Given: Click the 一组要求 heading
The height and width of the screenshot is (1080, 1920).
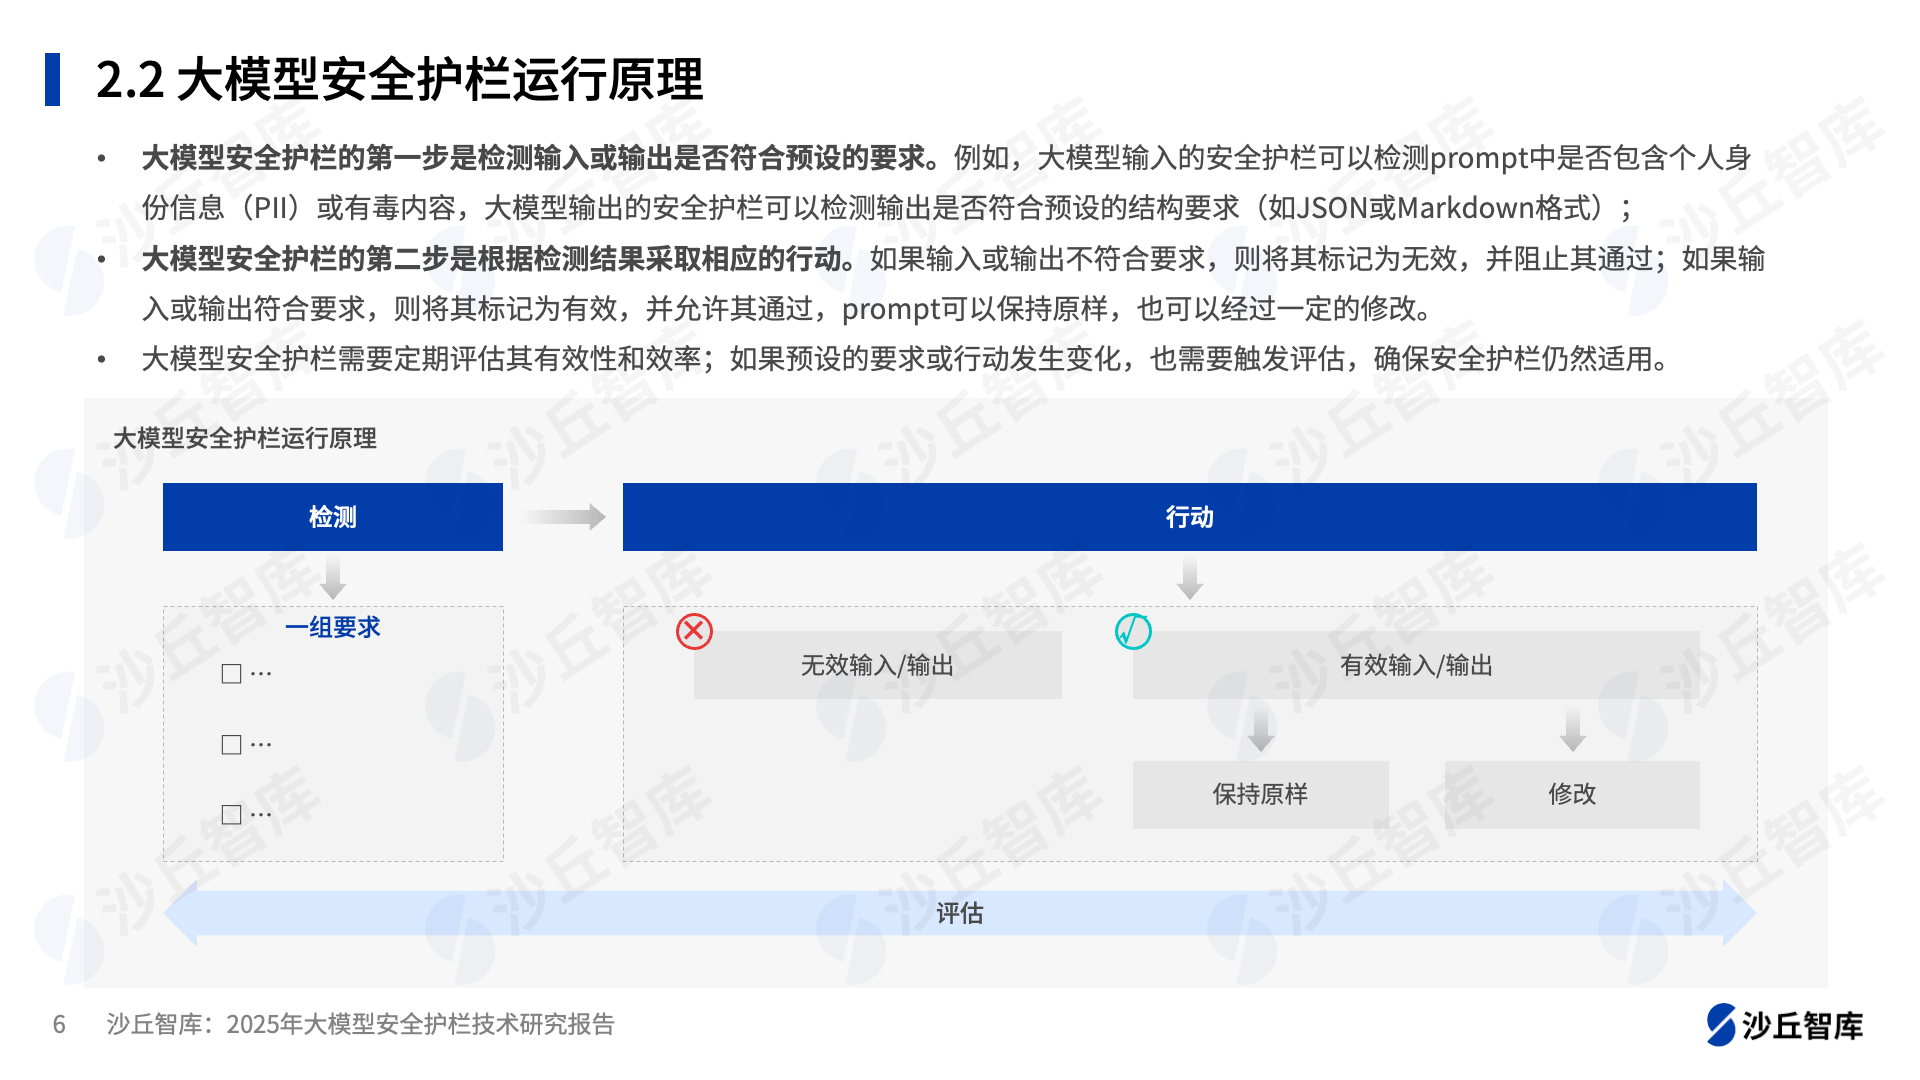Looking at the screenshot, I should 333,628.
